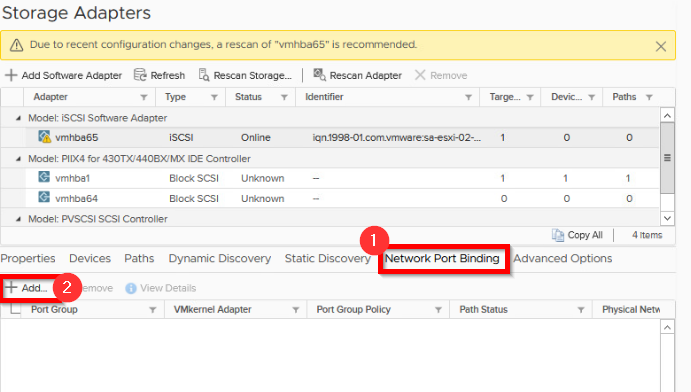This screenshot has height=392, width=691.
Task: Open filter for Port Group column
Action: click(152, 310)
